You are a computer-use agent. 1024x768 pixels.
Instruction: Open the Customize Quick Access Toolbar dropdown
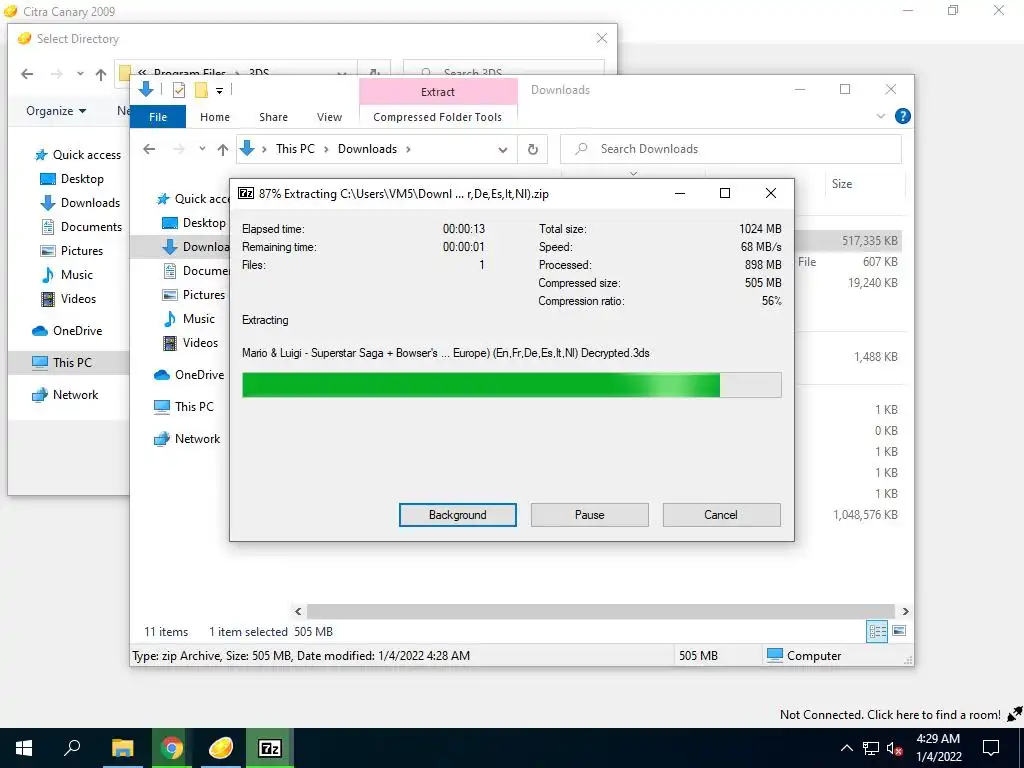[219, 91]
